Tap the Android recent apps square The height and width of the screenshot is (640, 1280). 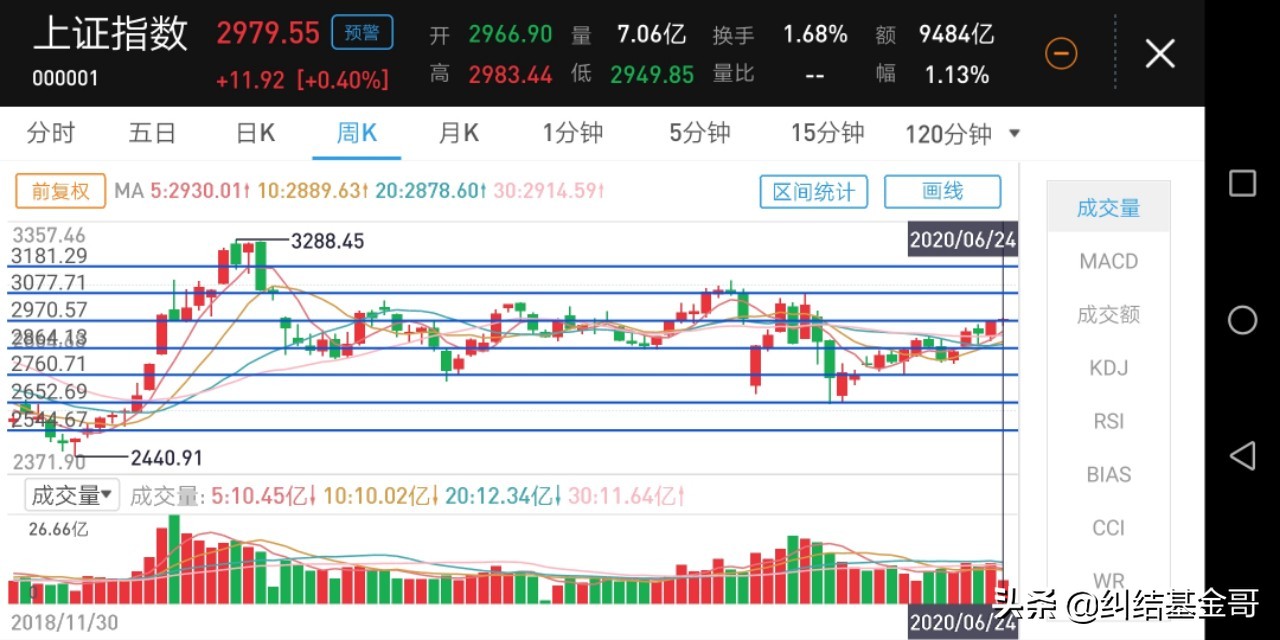coord(1242,183)
